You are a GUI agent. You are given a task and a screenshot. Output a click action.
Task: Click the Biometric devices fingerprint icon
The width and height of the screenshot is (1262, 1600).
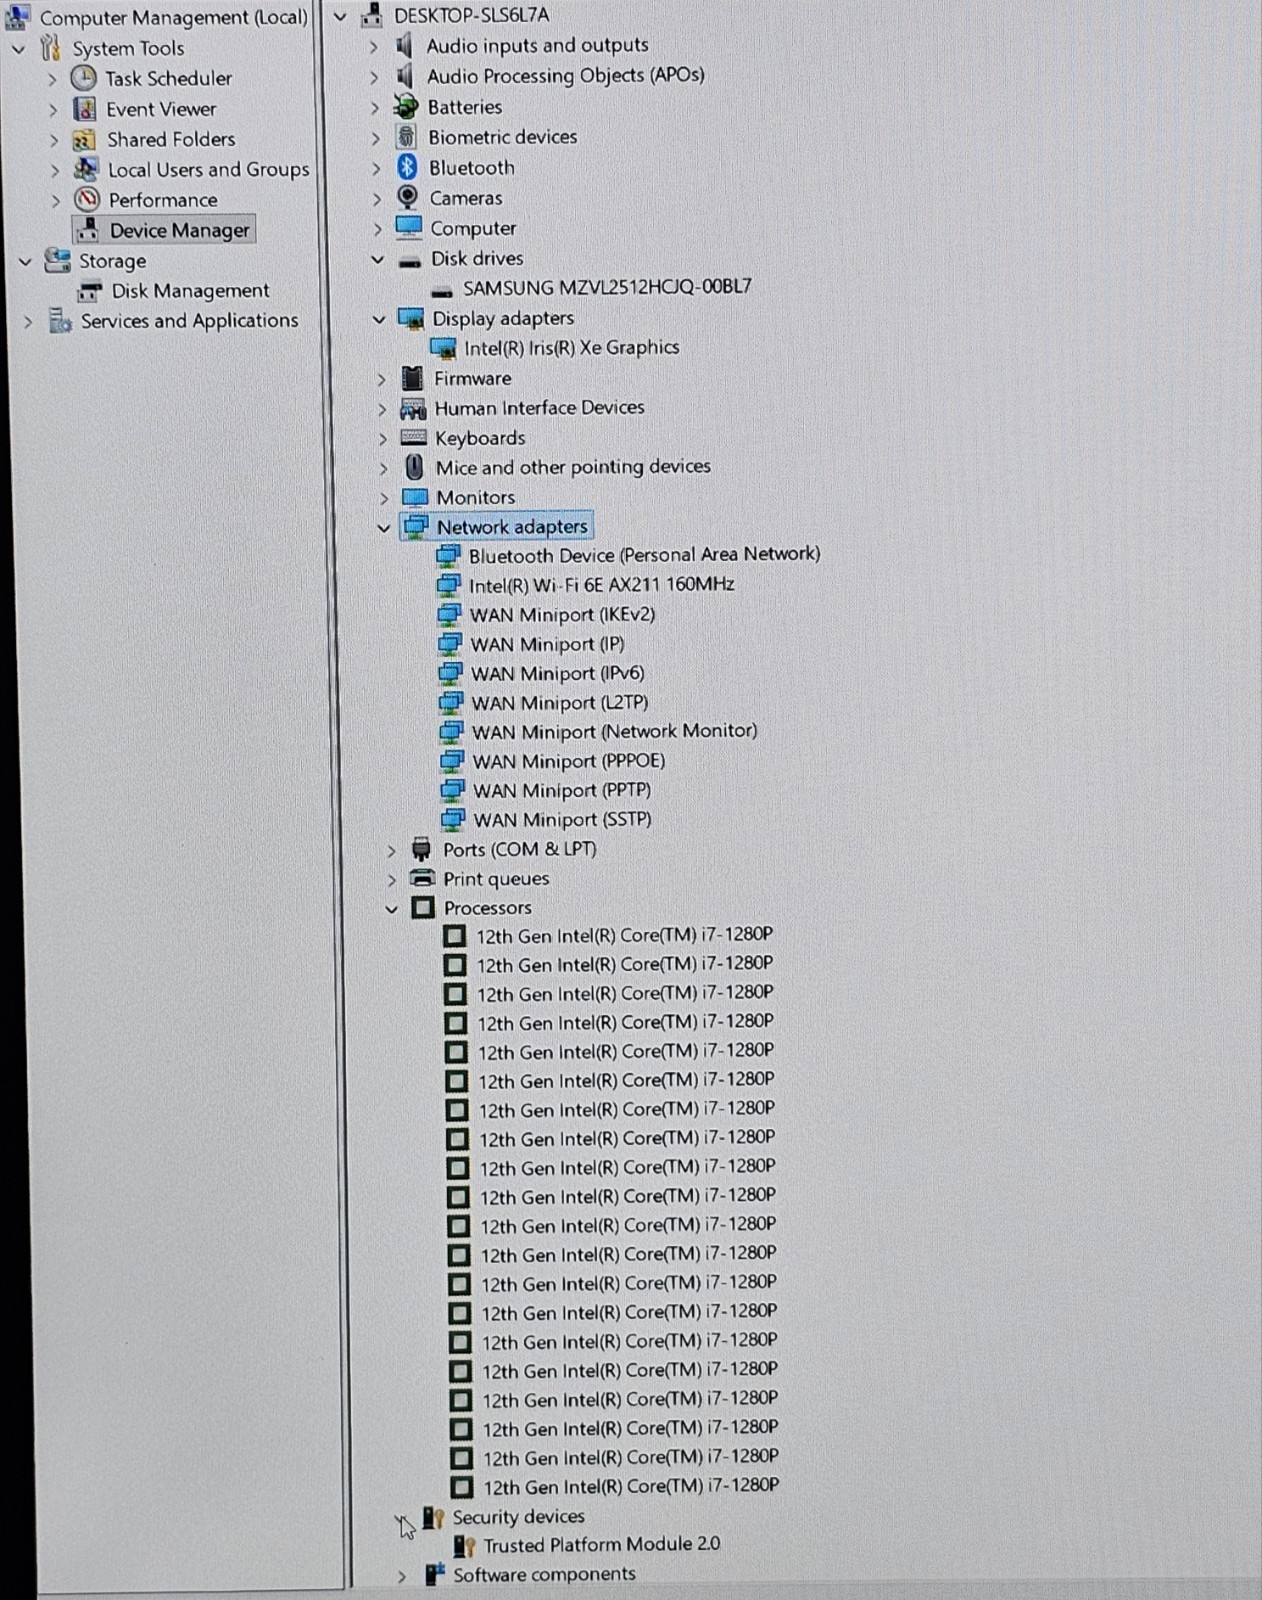point(406,137)
